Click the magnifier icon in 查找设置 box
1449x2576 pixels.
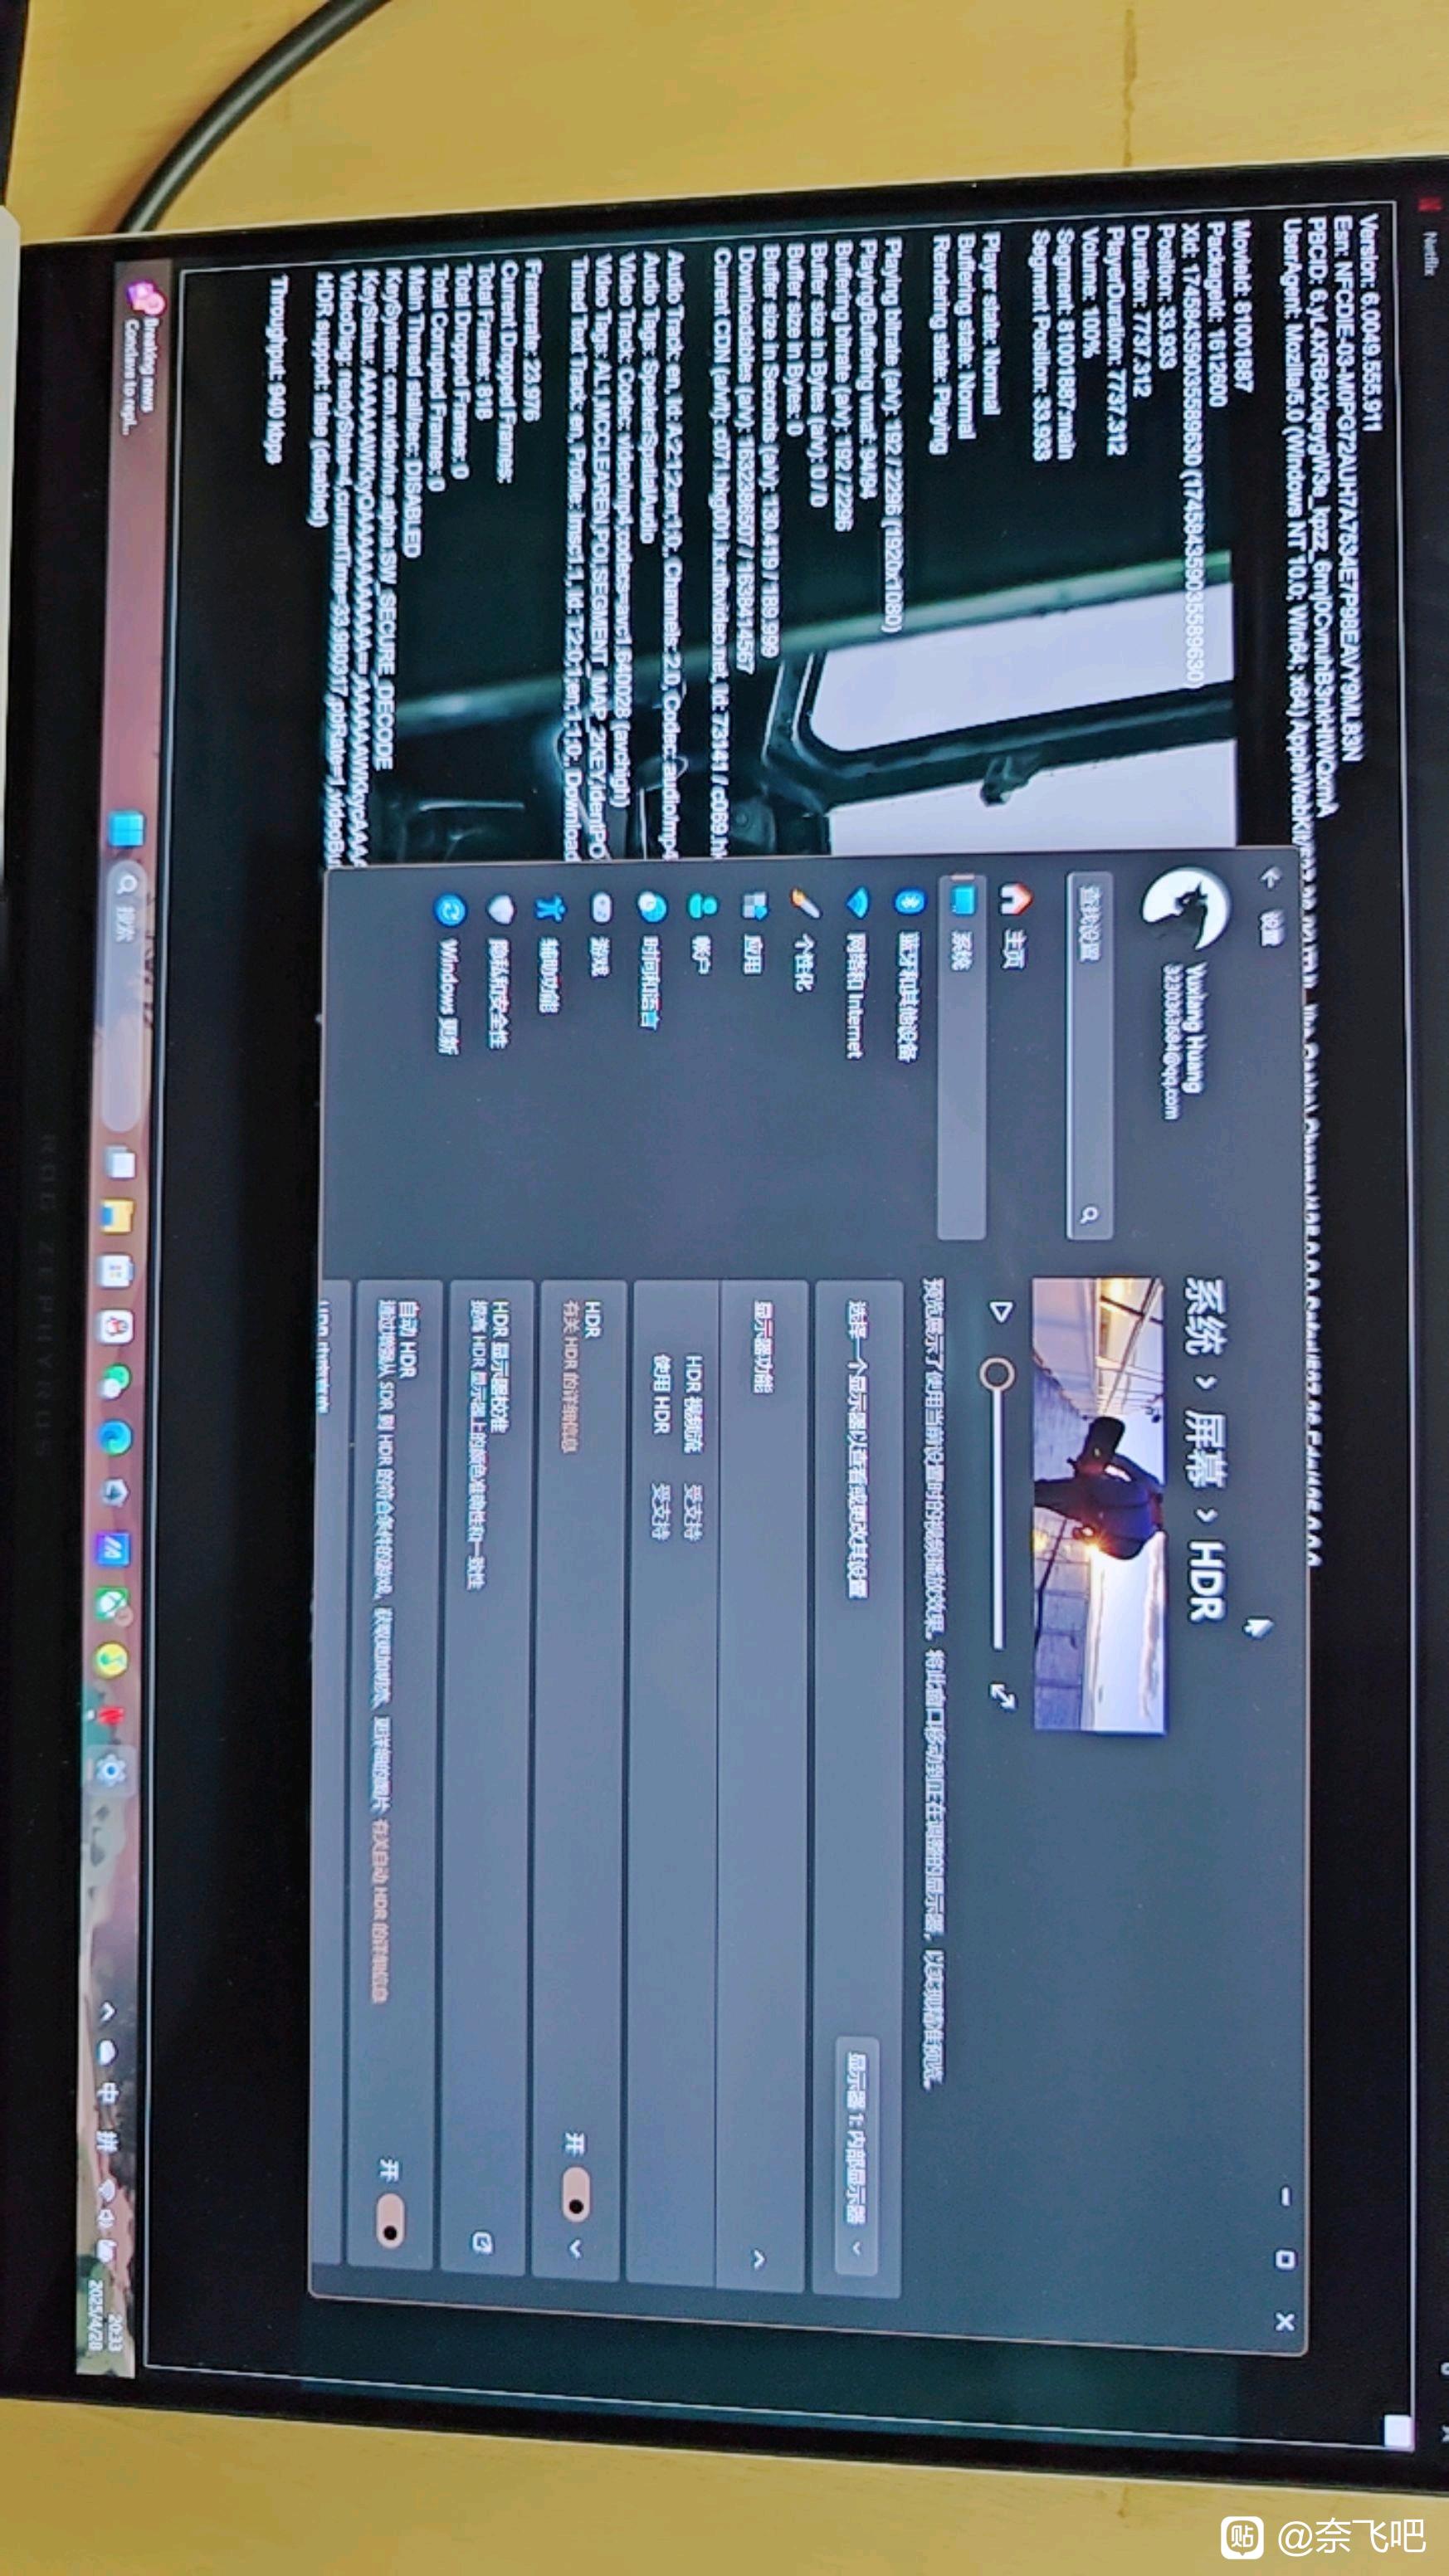[x=1089, y=1215]
